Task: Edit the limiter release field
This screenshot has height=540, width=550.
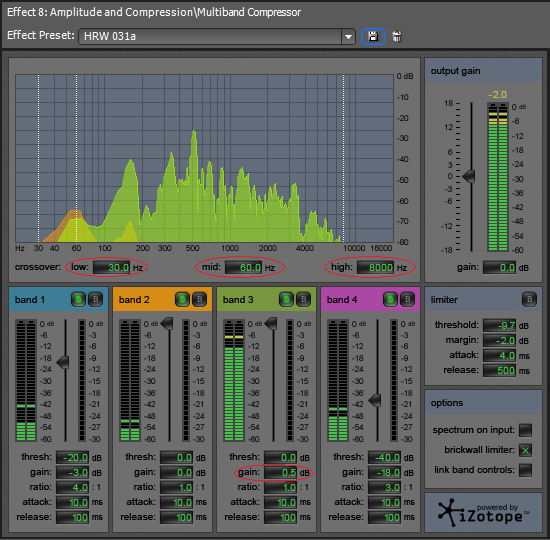Action: (500, 371)
